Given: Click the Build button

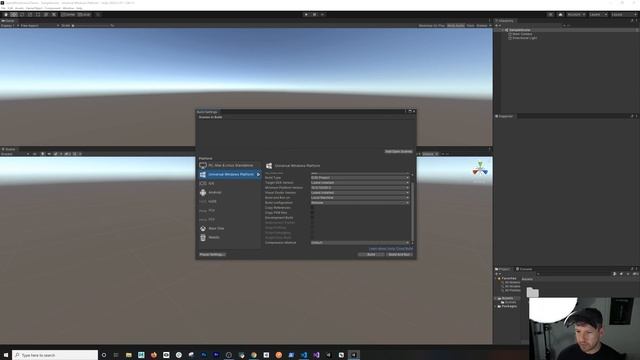Looking at the screenshot, I should point(371,254).
